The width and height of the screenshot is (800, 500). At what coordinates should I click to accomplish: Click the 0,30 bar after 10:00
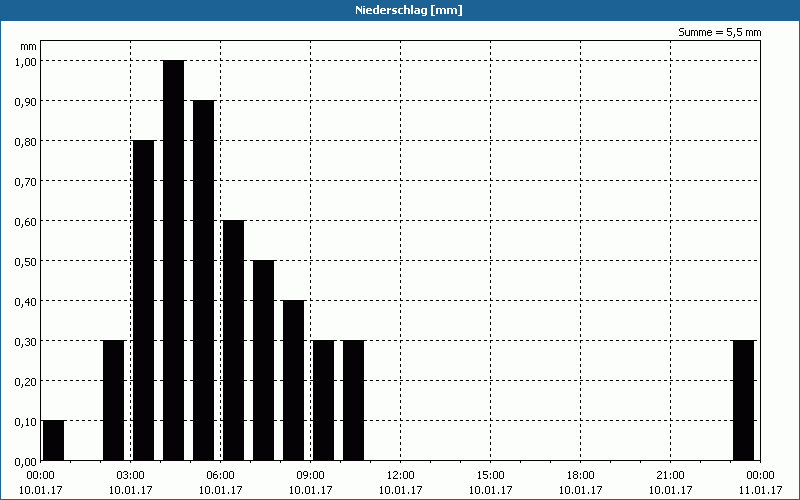354,401
